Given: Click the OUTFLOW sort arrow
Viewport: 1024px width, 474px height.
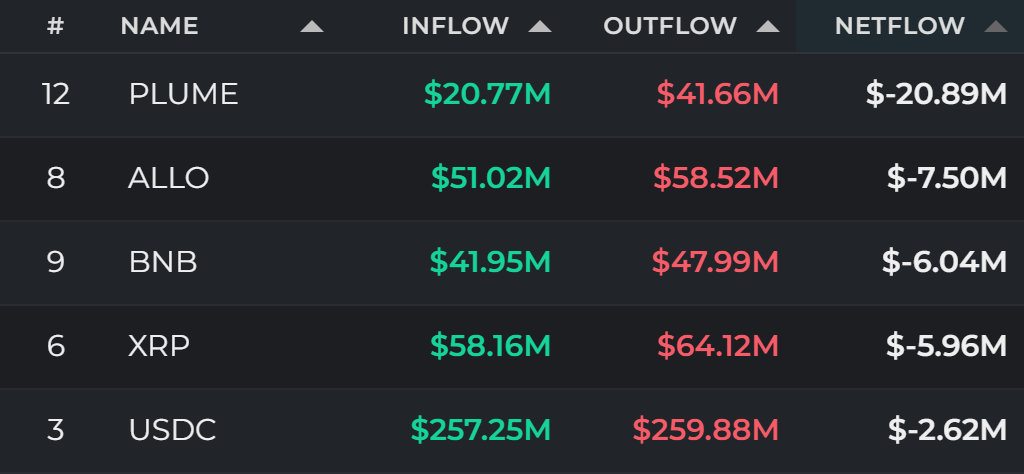Looking at the screenshot, I should pos(768,27).
